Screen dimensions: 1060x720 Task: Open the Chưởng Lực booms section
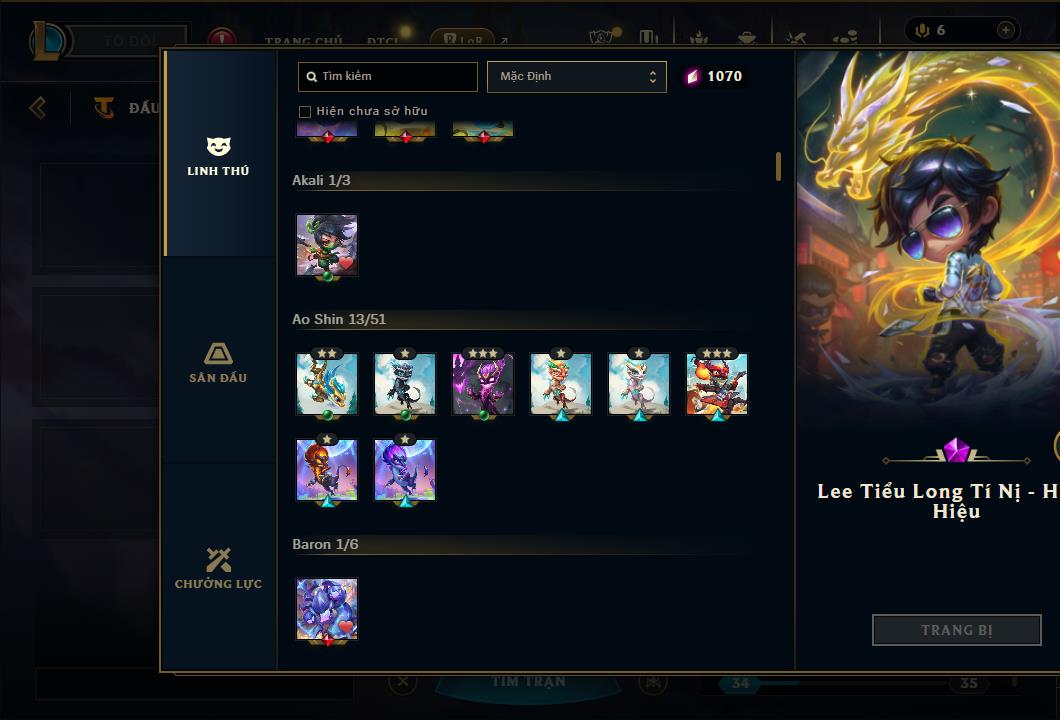(x=218, y=569)
